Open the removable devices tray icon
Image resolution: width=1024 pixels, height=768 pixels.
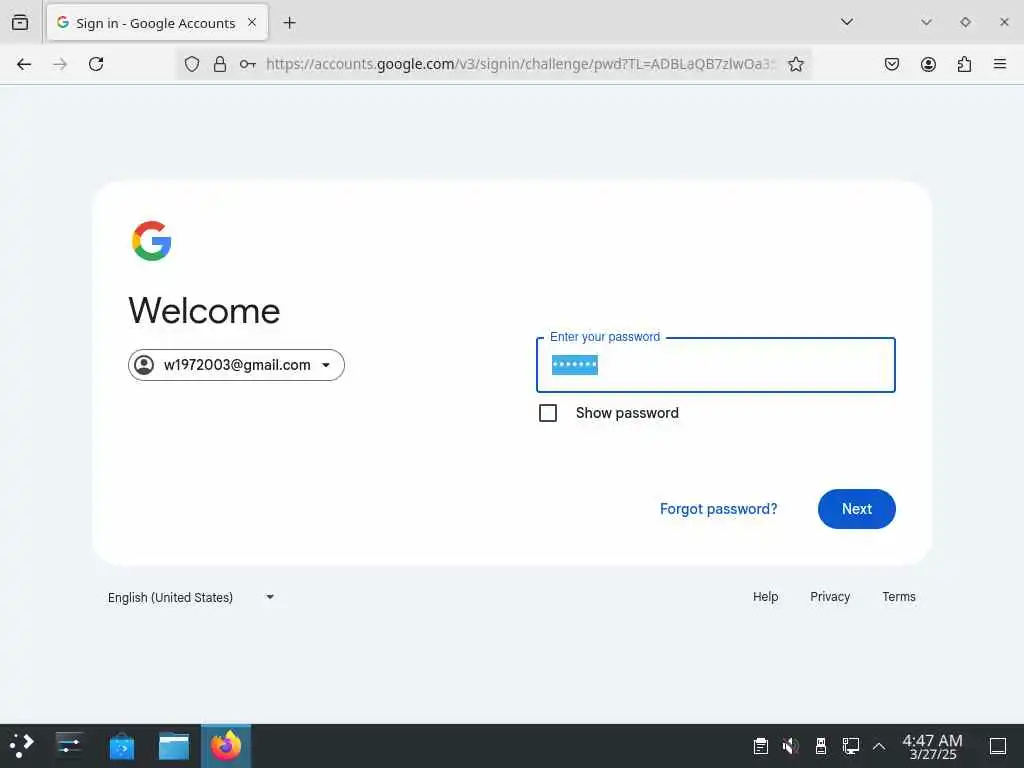point(821,746)
